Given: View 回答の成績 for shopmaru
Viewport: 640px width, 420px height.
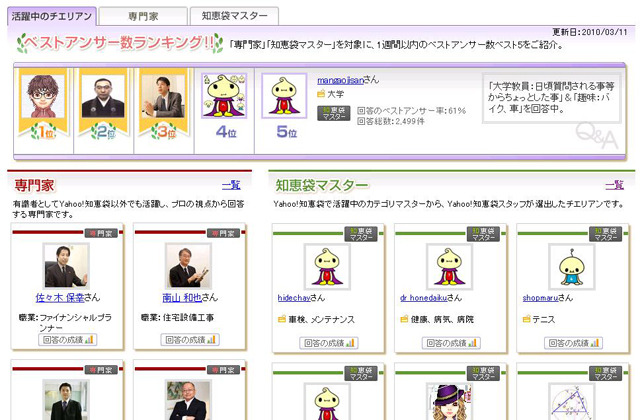Looking at the screenshot, I should (573, 343).
